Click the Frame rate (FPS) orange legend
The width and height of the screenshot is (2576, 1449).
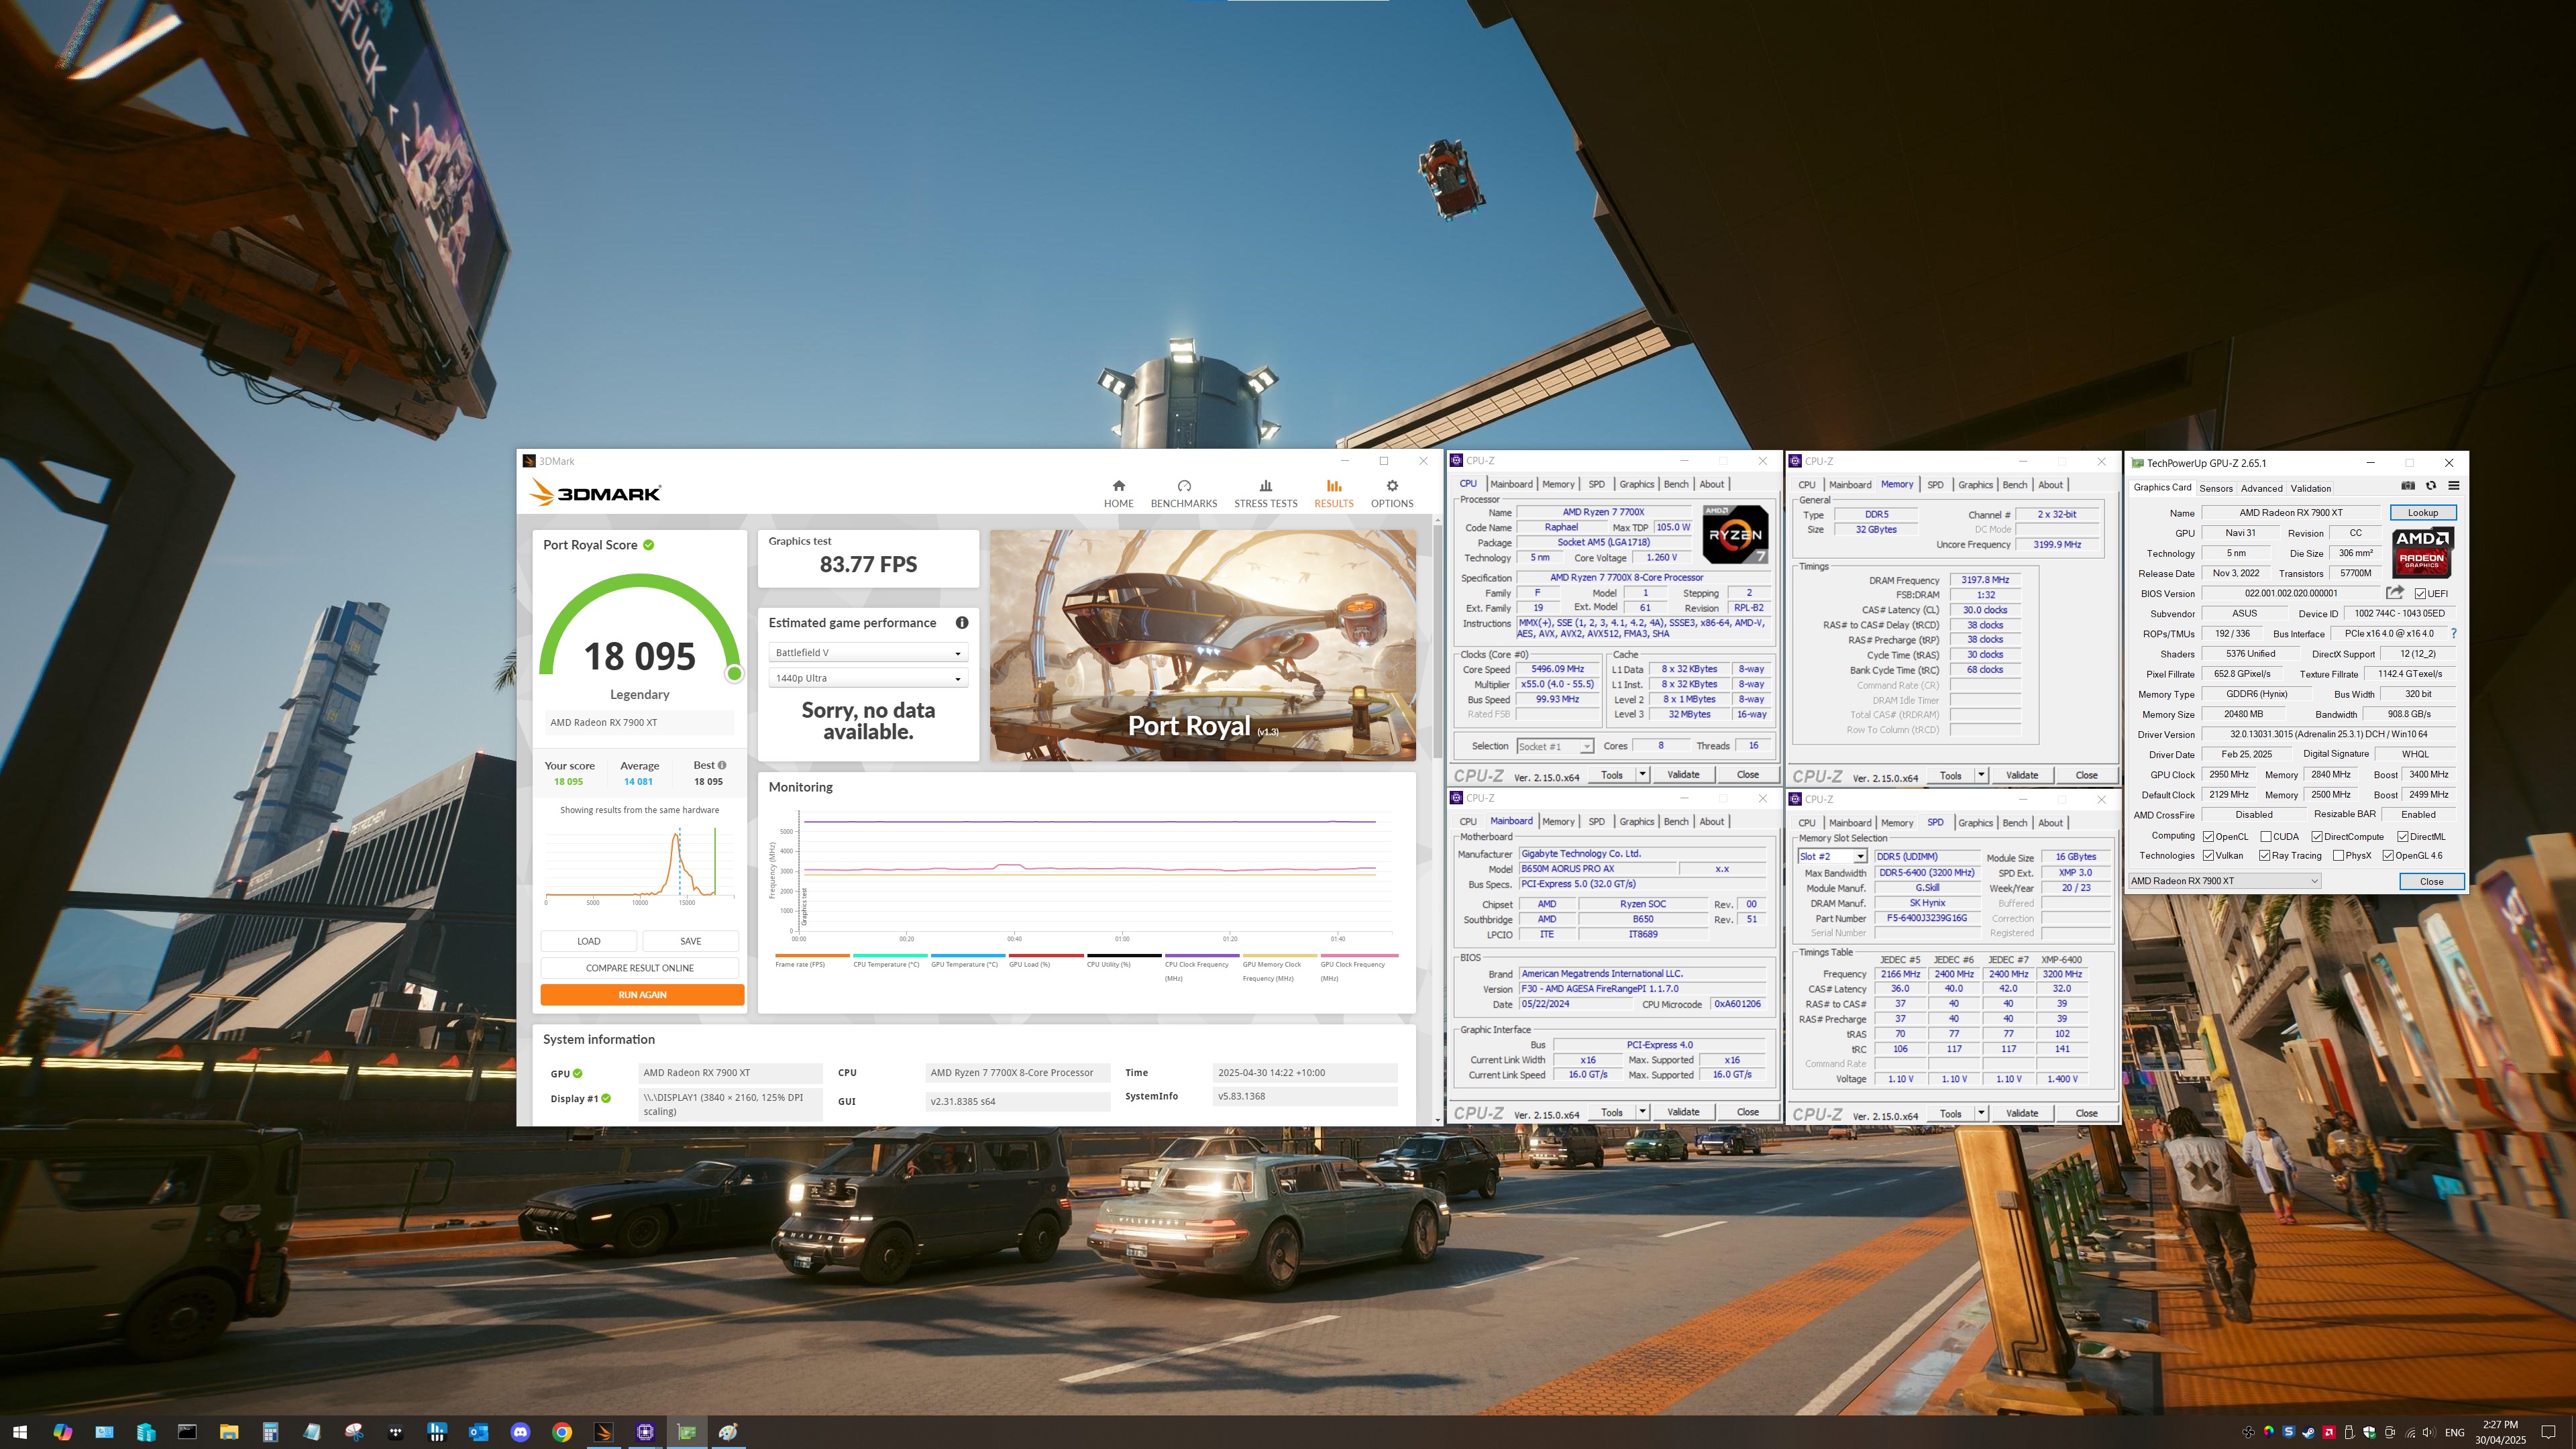[x=812, y=961]
